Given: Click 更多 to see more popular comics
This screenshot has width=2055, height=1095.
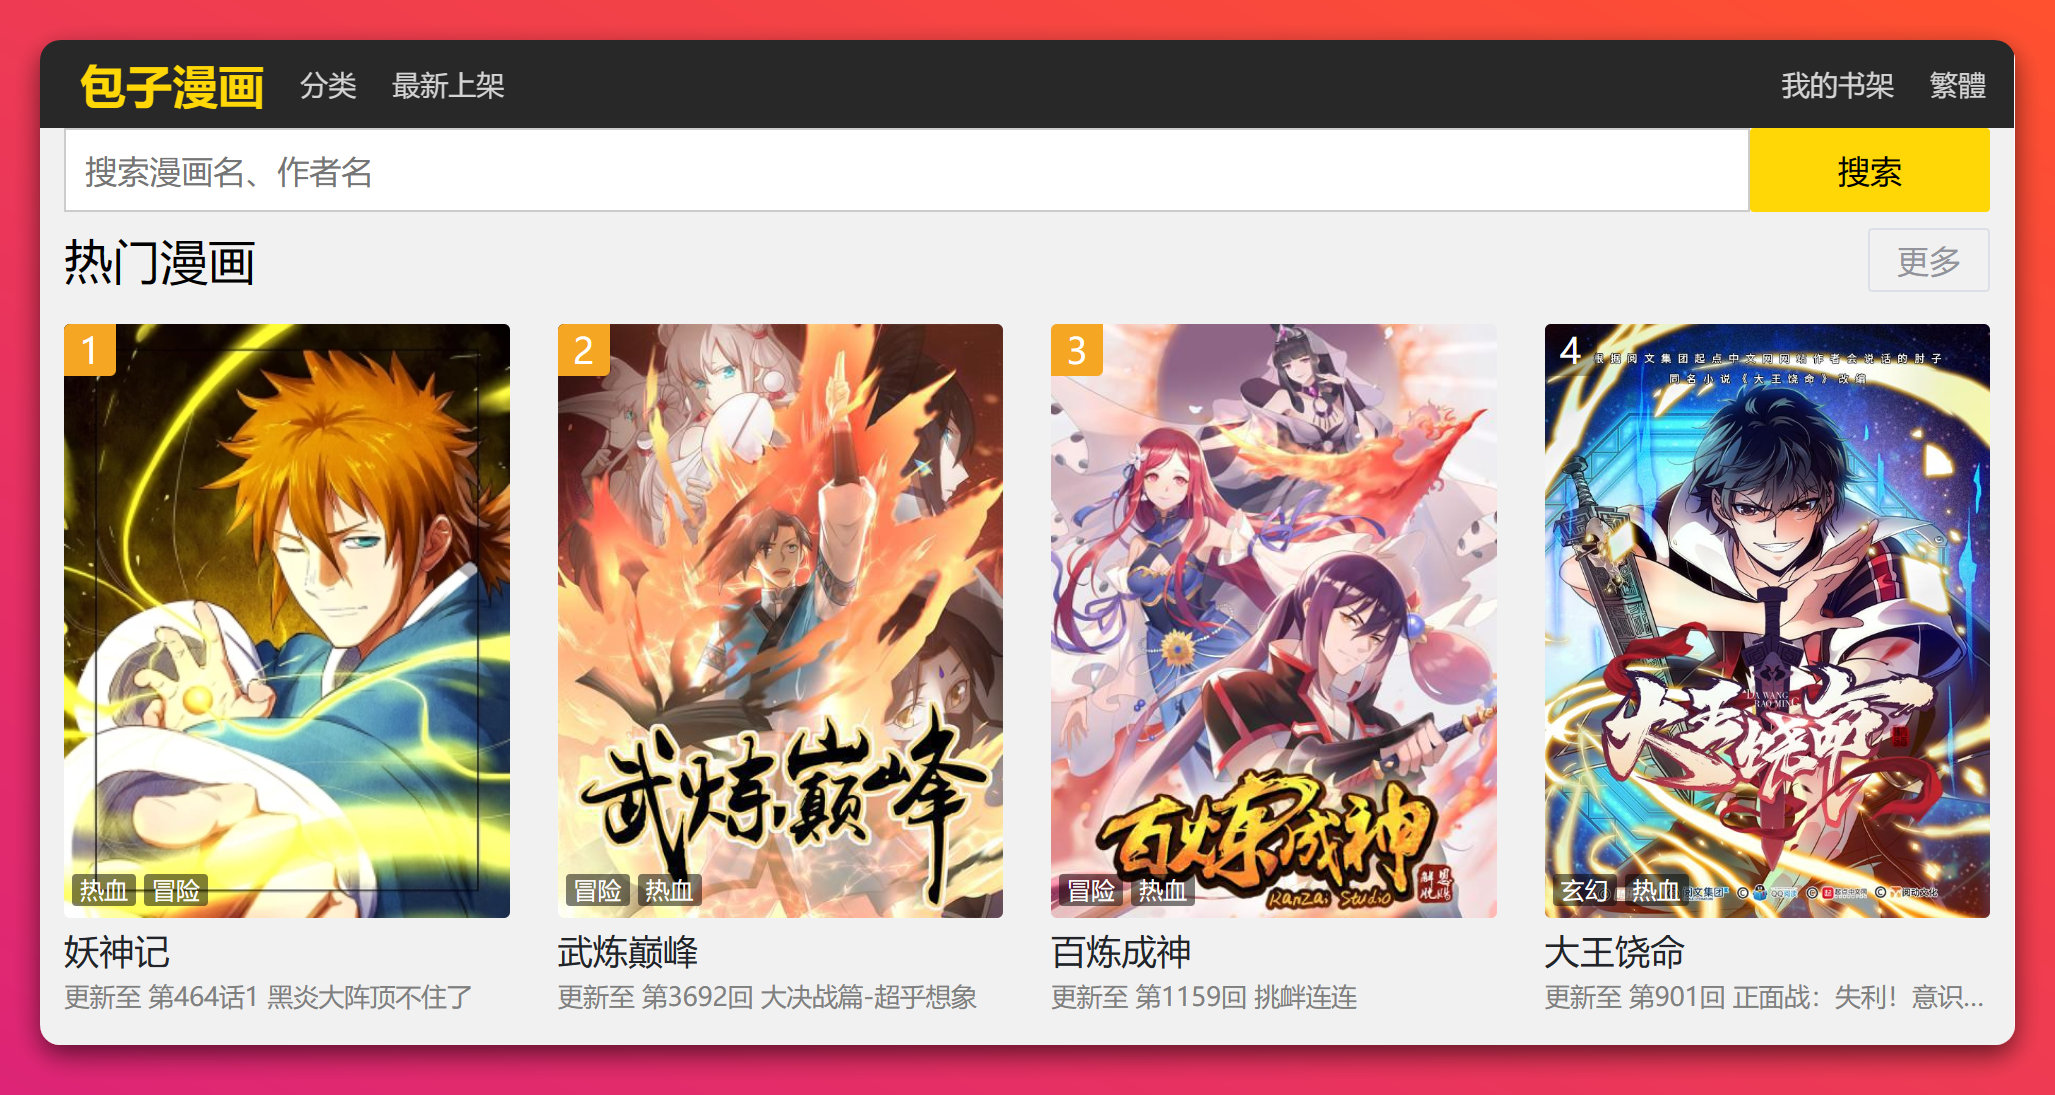Looking at the screenshot, I should pyautogui.click(x=1928, y=261).
